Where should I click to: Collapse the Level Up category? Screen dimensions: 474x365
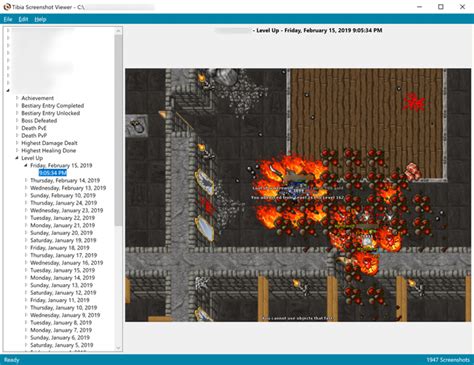pyautogui.click(x=17, y=158)
